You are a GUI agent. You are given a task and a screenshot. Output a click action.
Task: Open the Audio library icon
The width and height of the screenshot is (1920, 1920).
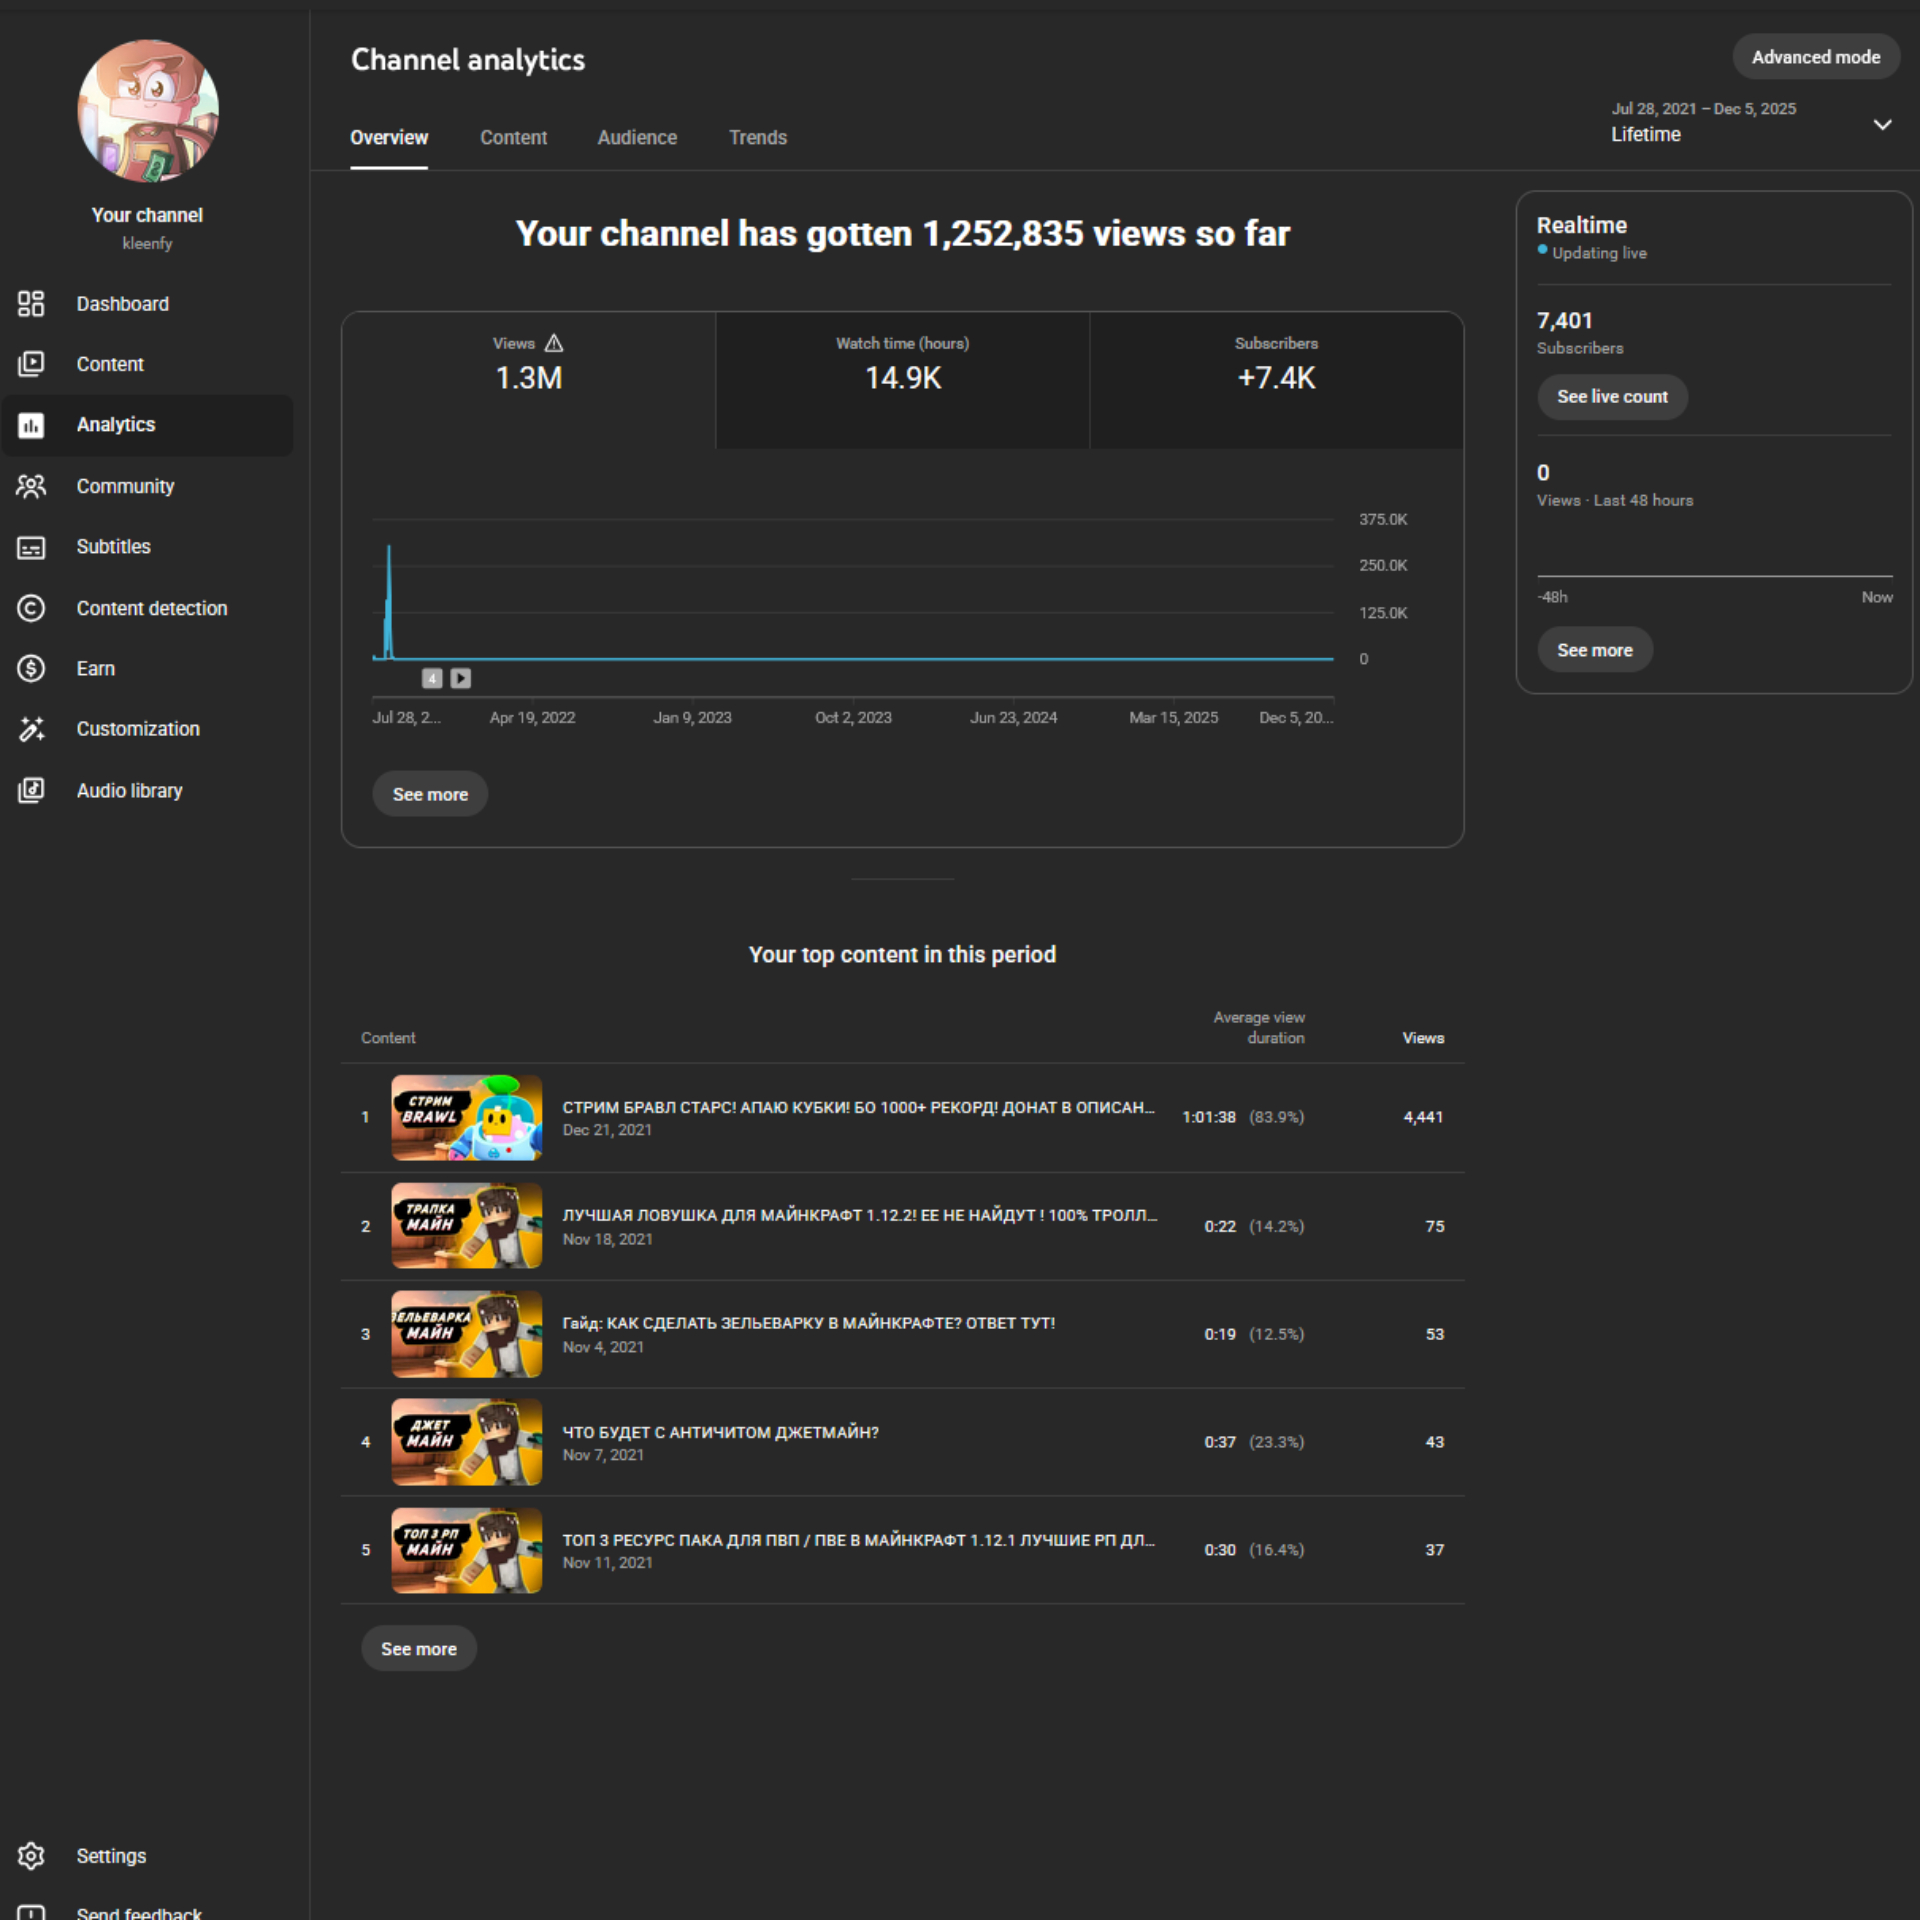pos(31,790)
